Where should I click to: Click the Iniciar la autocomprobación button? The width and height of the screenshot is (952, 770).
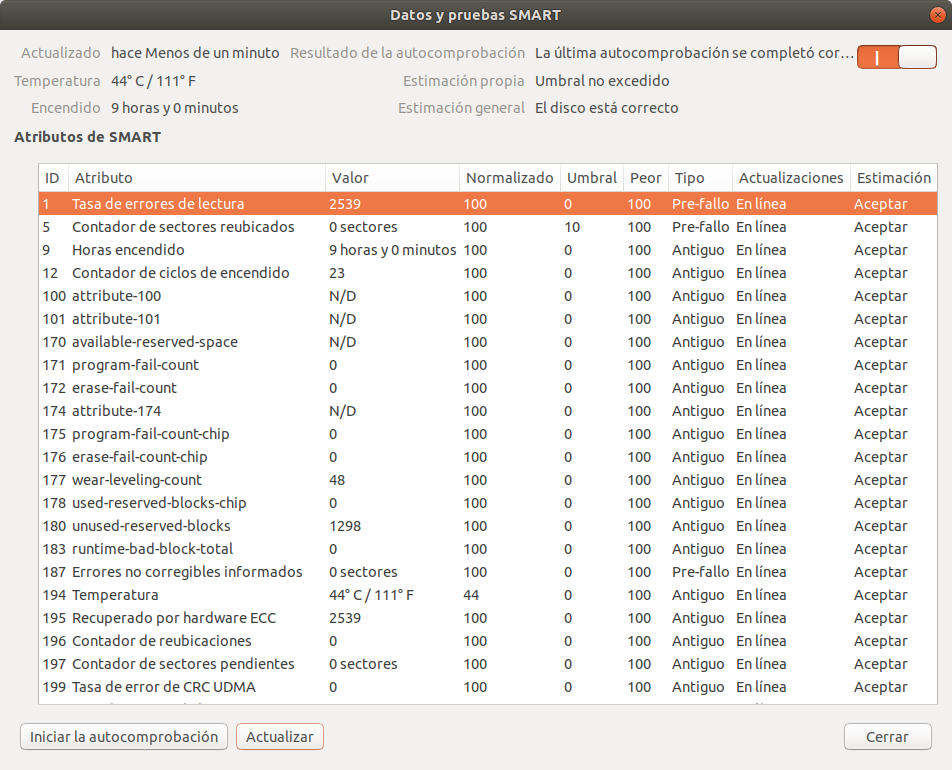pos(124,737)
